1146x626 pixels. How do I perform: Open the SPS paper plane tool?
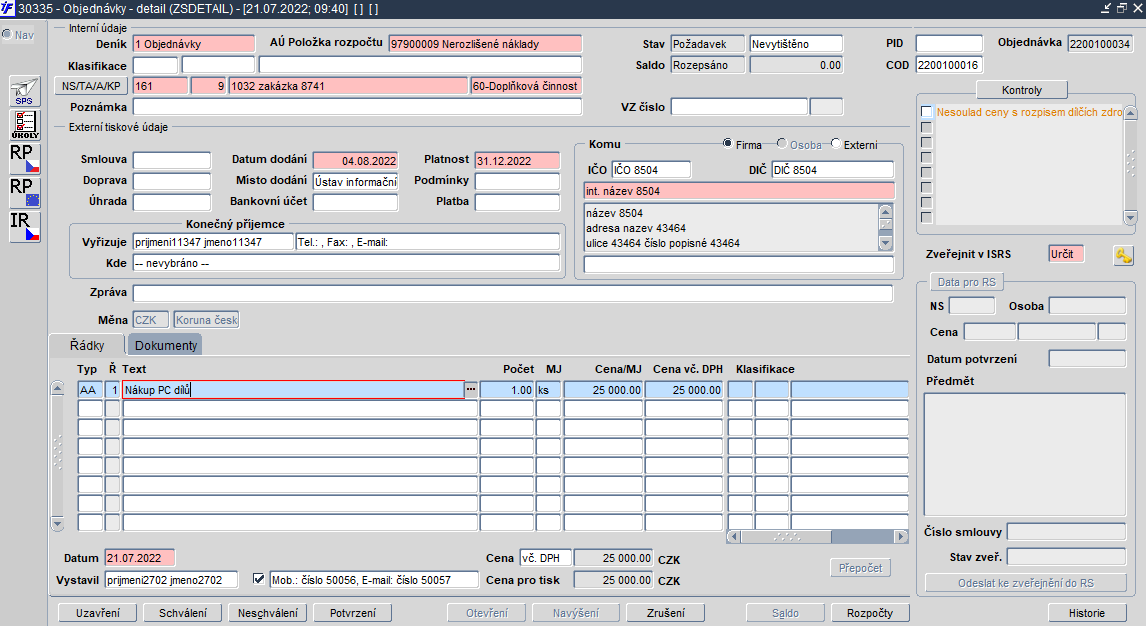[24, 91]
